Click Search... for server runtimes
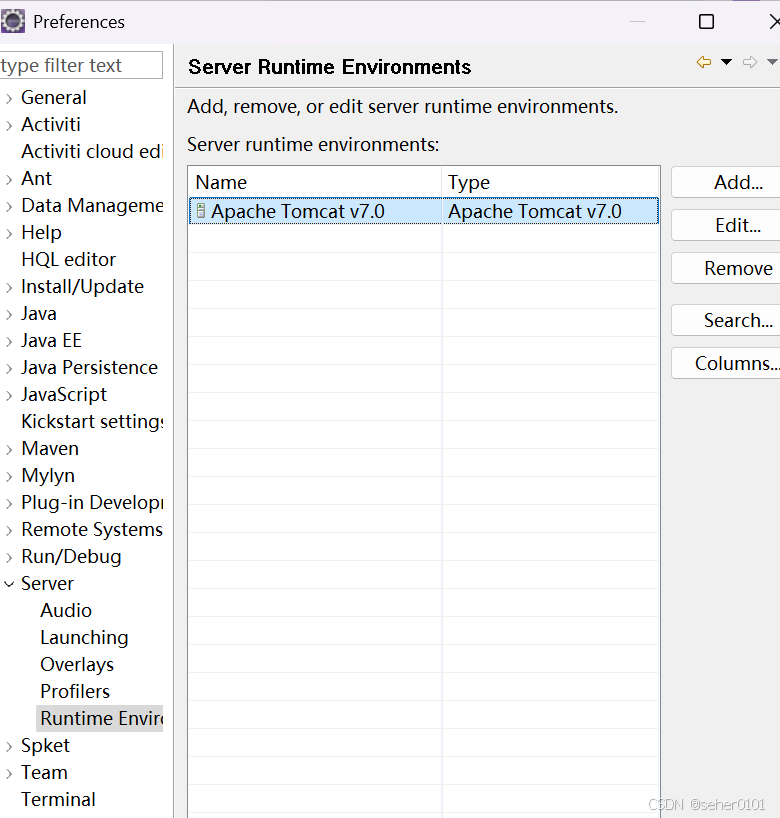This screenshot has height=818, width=780. pos(727,320)
